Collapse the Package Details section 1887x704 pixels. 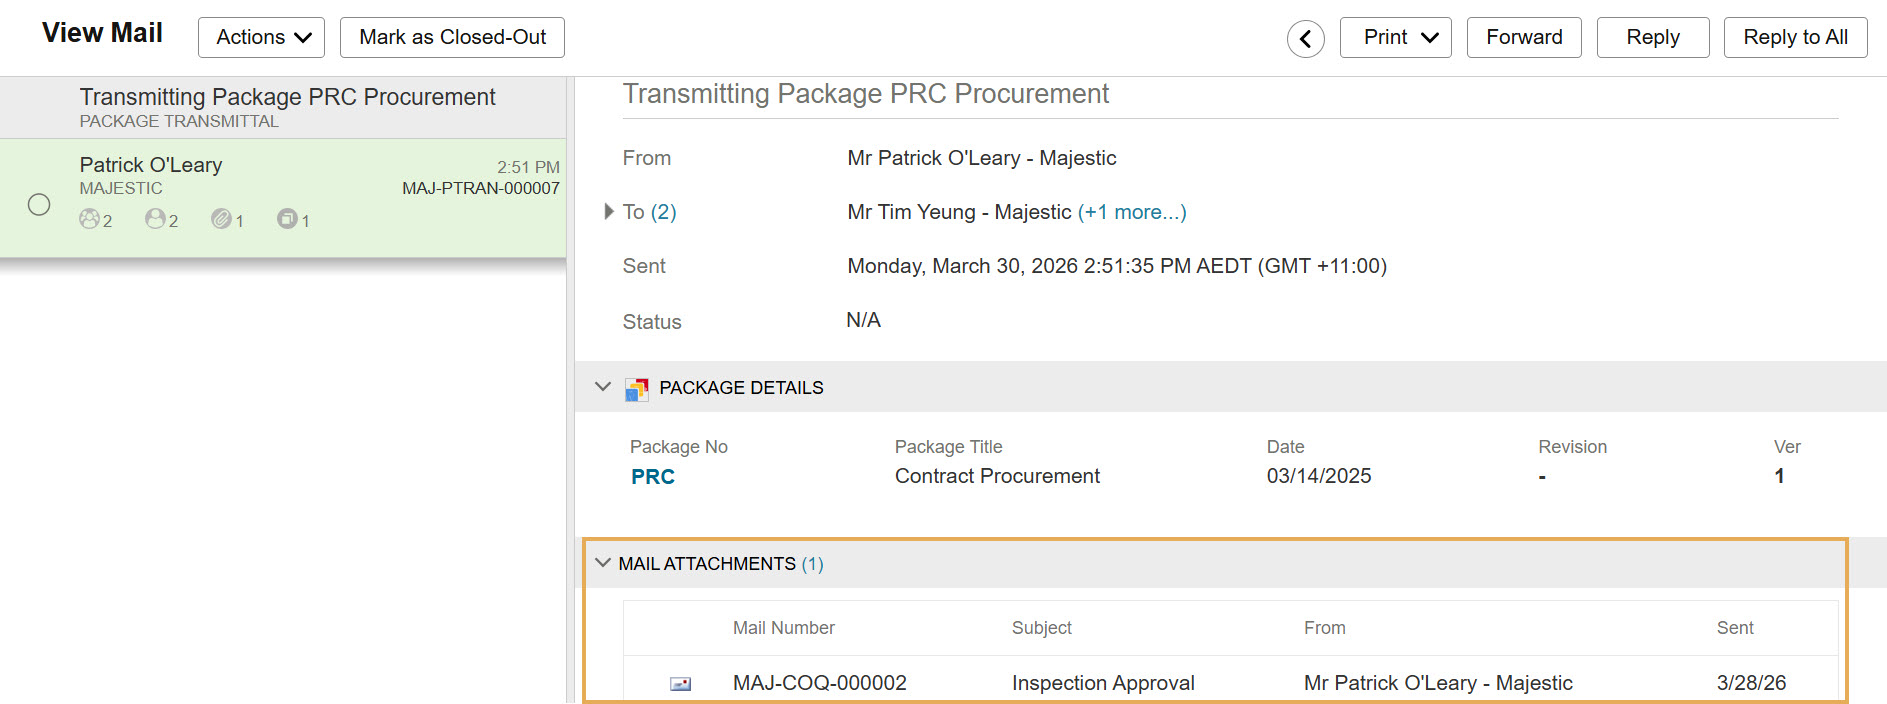pos(603,387)
